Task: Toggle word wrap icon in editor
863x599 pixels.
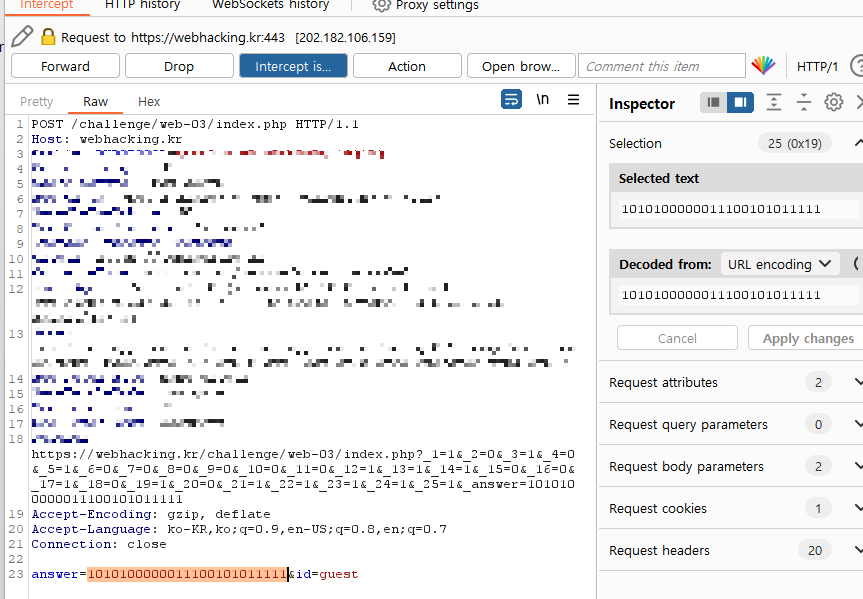Action: click(x=511, y=100)
